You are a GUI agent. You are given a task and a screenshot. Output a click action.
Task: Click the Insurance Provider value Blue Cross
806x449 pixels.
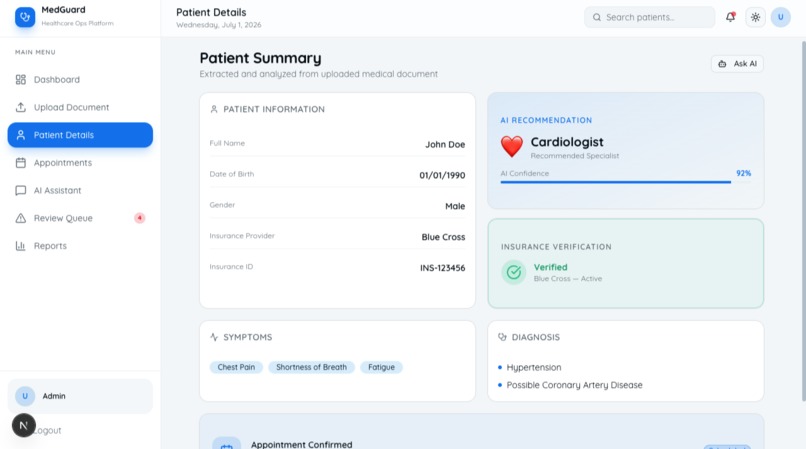click(443, 237)
